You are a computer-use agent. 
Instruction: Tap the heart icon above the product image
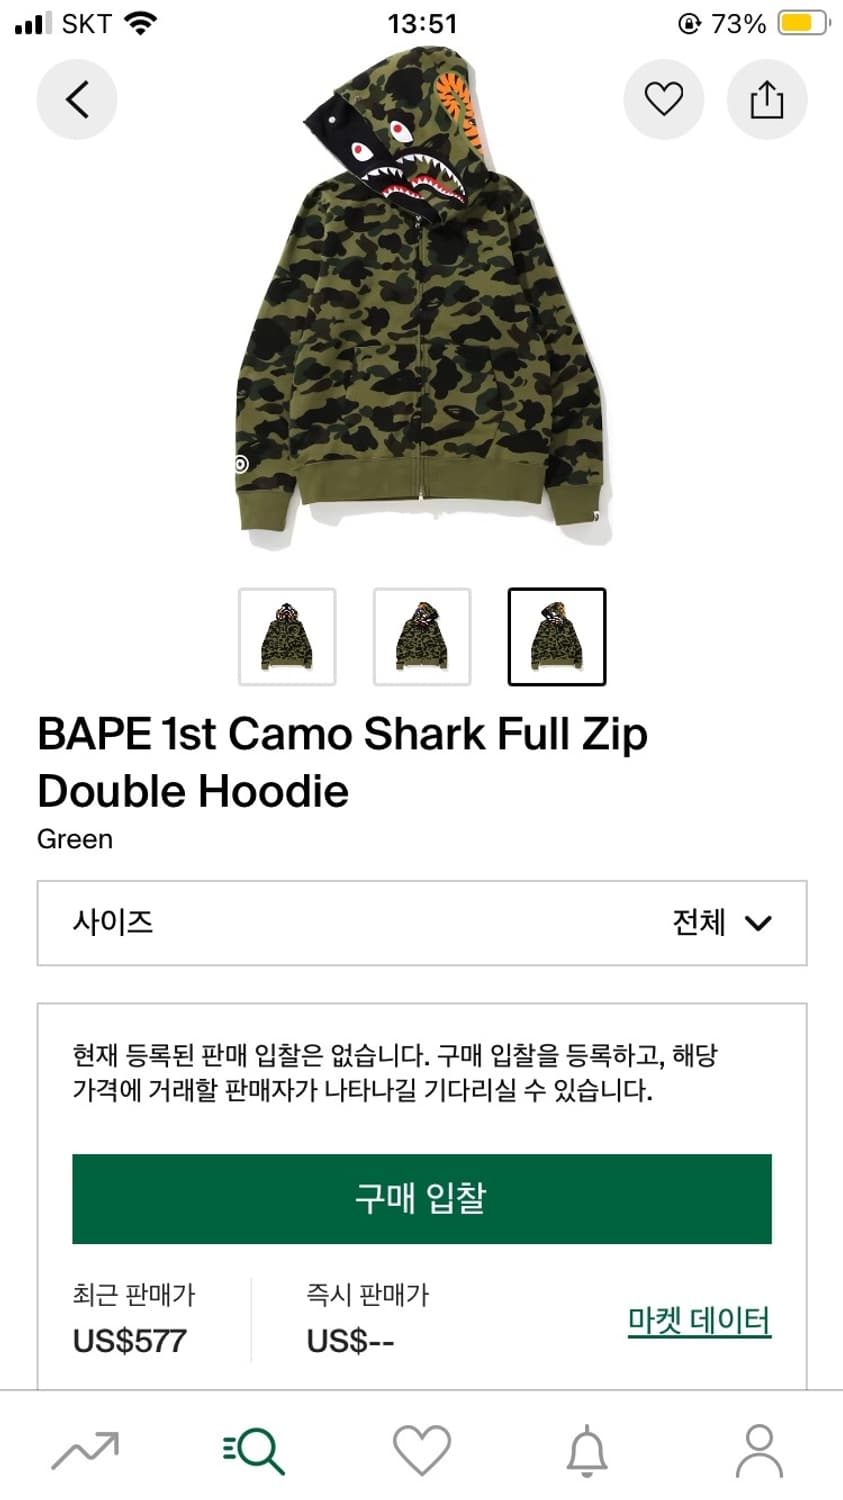pos(663,99)
